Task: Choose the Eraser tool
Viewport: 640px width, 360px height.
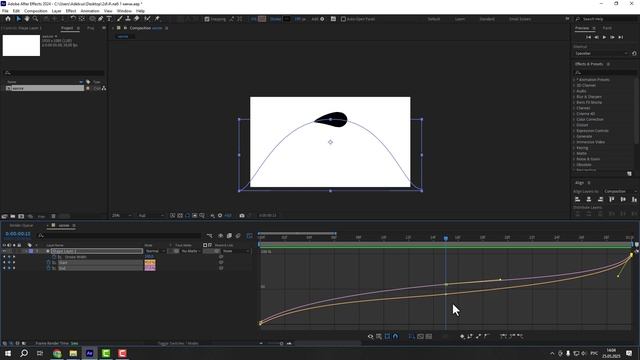Action: tap(137, 19)
